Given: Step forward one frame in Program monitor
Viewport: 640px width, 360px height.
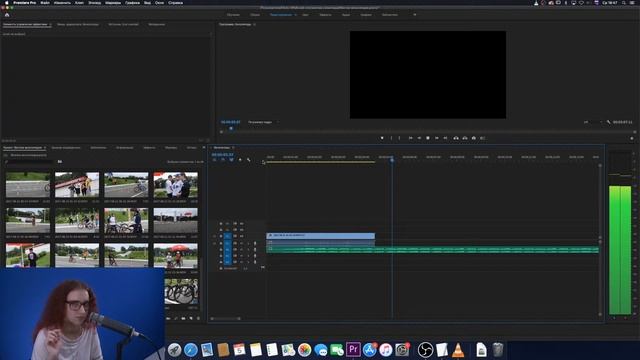Looking at the screenshot, I should point(437,138).
